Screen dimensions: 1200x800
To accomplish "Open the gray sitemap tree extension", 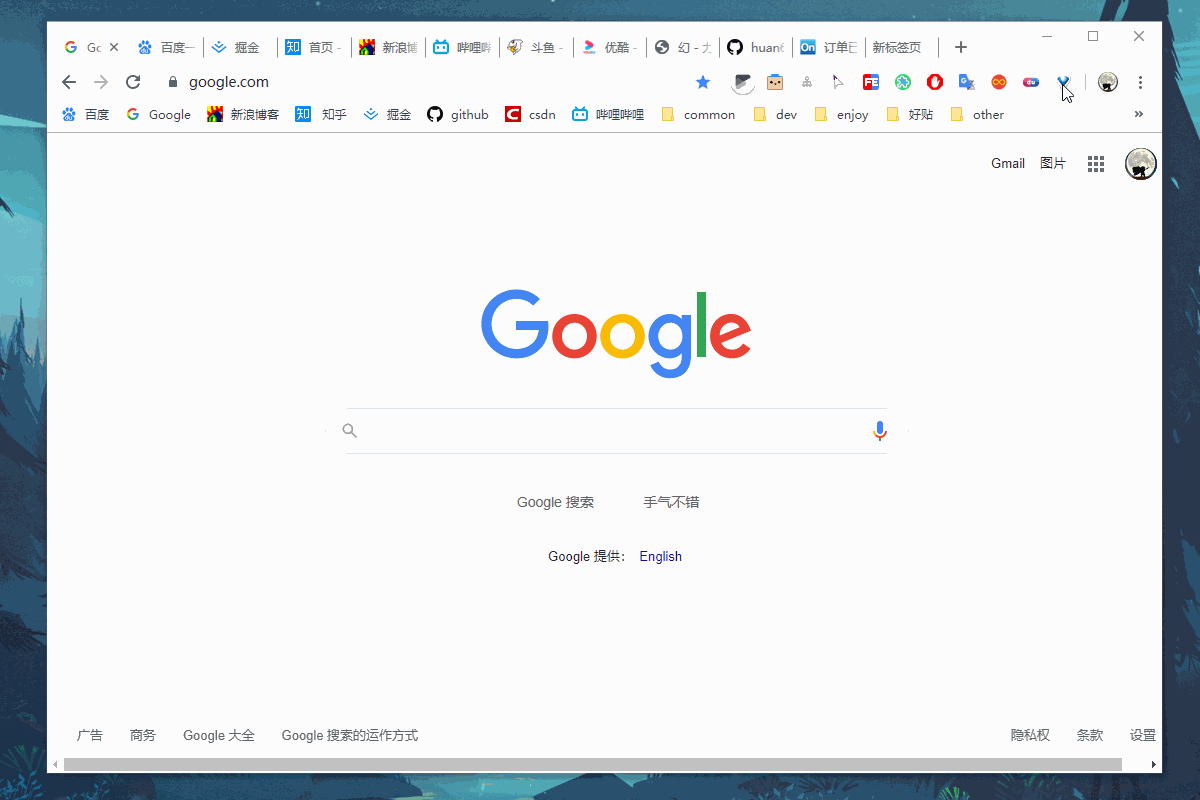I will coord(807,82).
